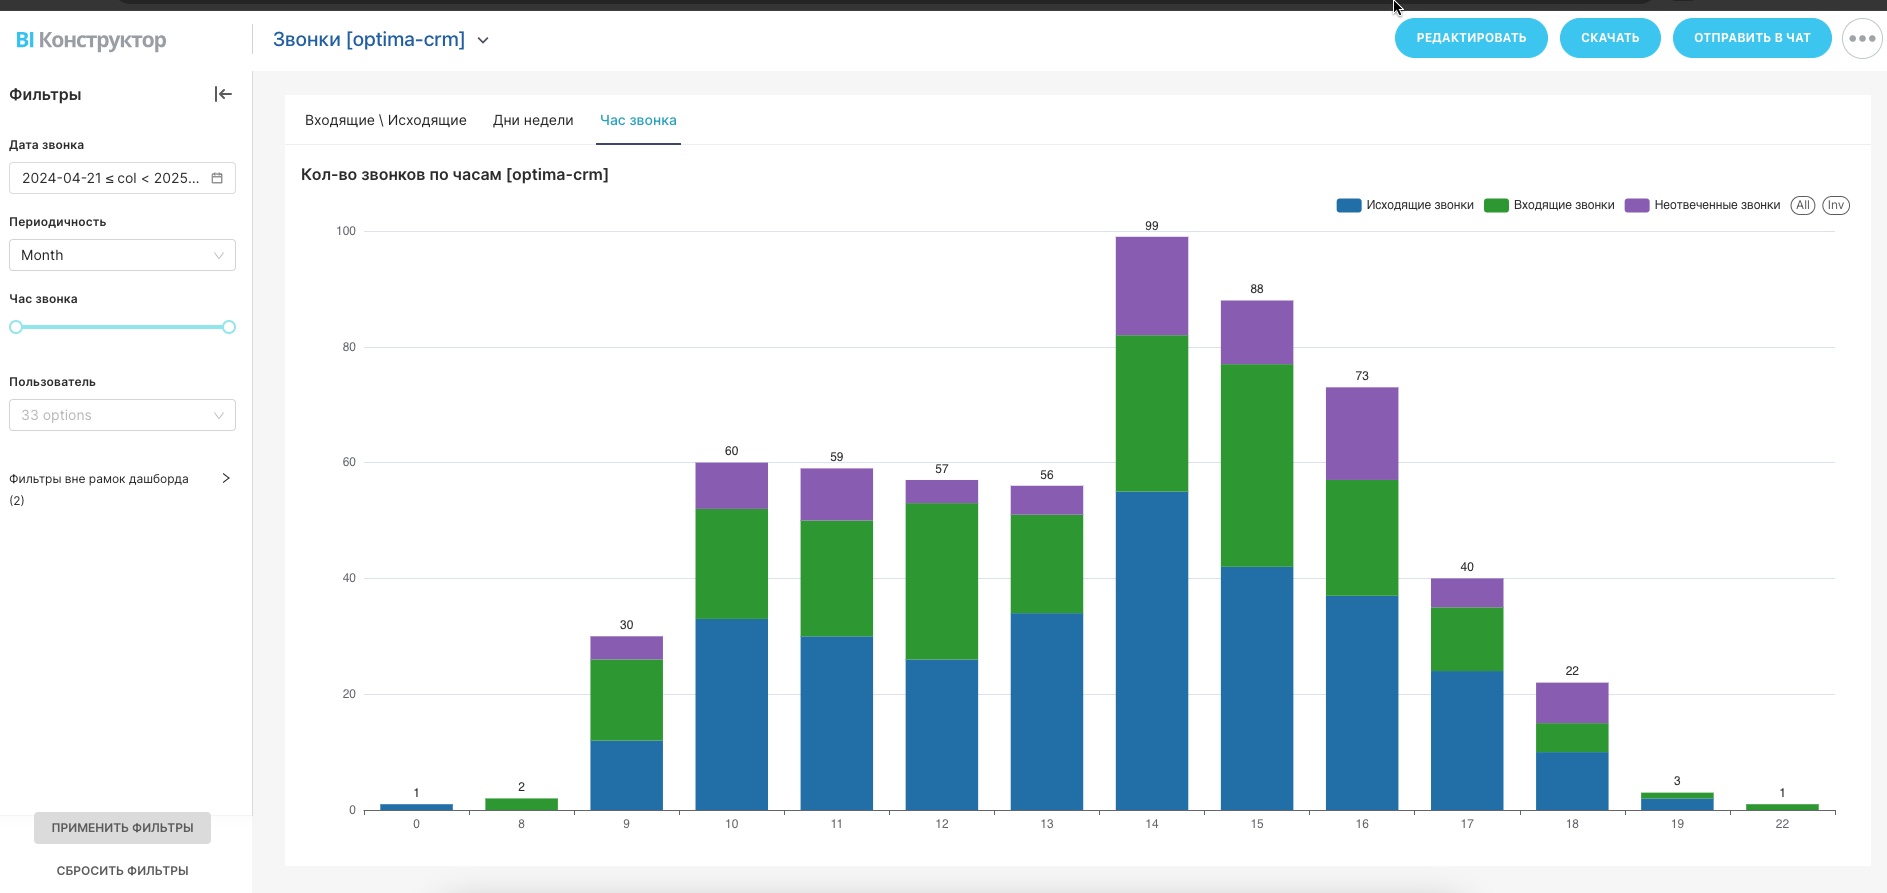Click the Редактировать button

1471,38
